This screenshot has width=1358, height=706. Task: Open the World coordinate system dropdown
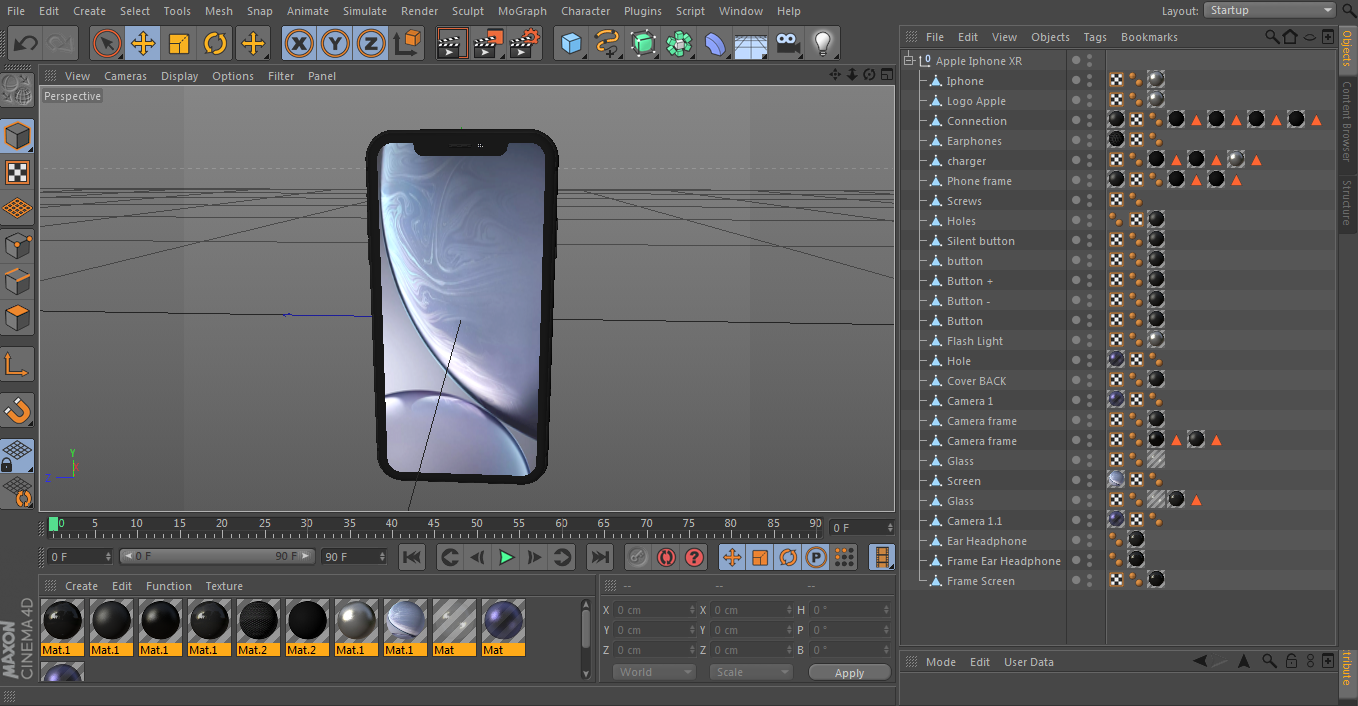click(654, 672)
